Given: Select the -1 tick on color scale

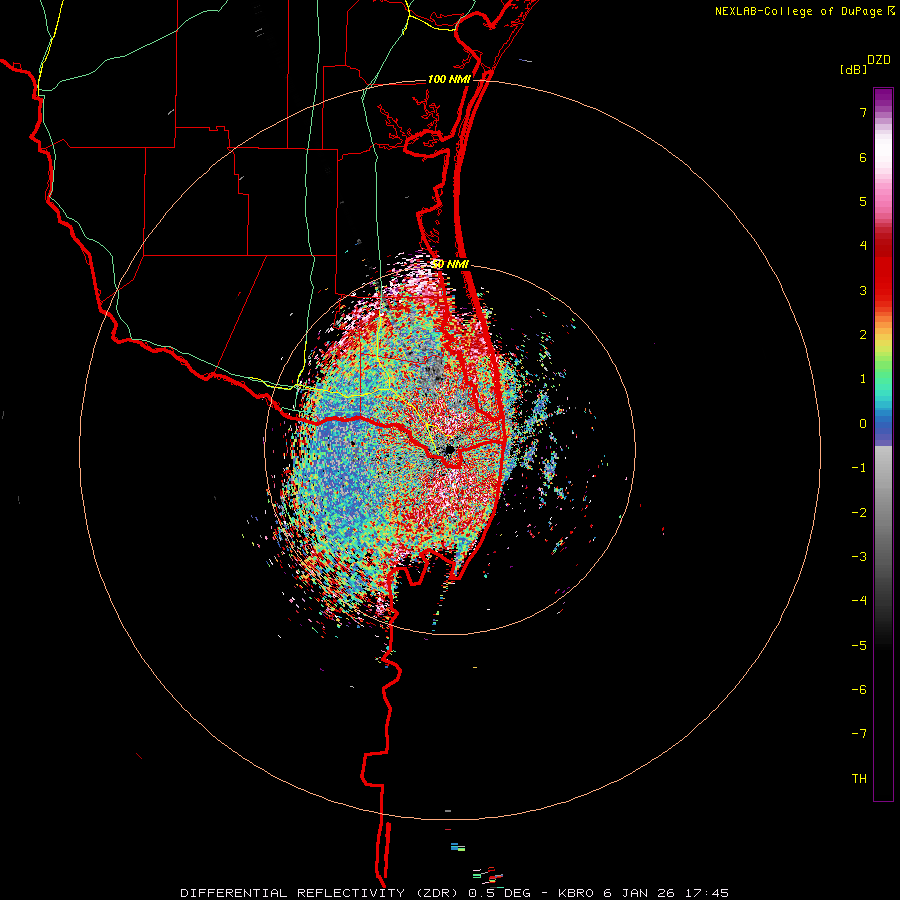Looking at the screenshot, I should click(859, 468).
